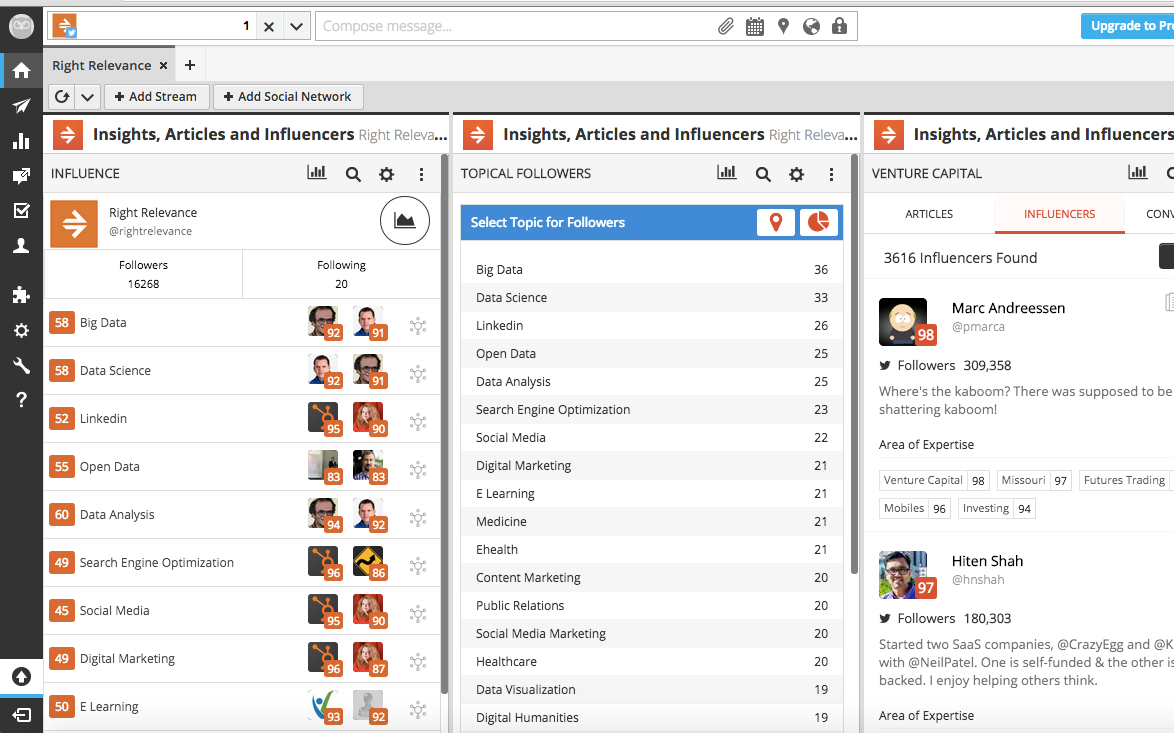Open the Publisher paper plane icon in sidebar
1174x733 pixels.
22,106
